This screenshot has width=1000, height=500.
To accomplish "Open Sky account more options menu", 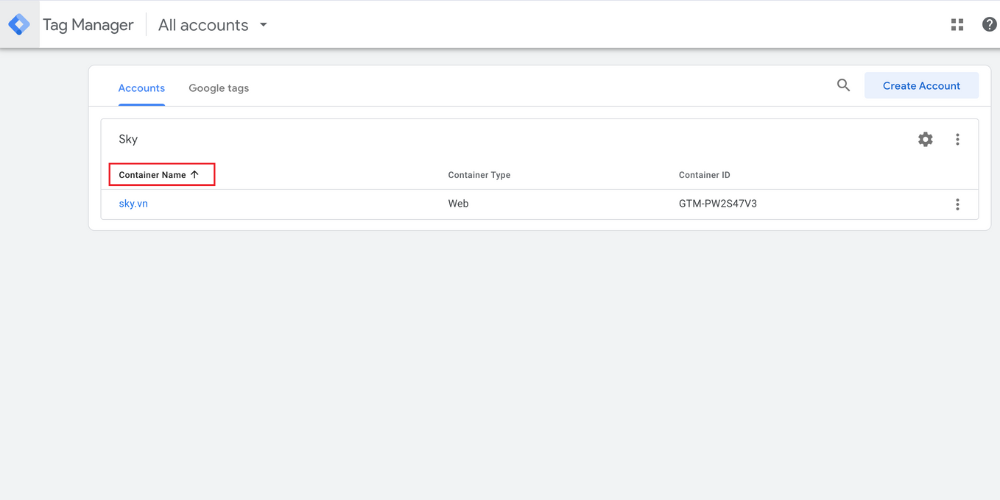I will tap(957, 139).
